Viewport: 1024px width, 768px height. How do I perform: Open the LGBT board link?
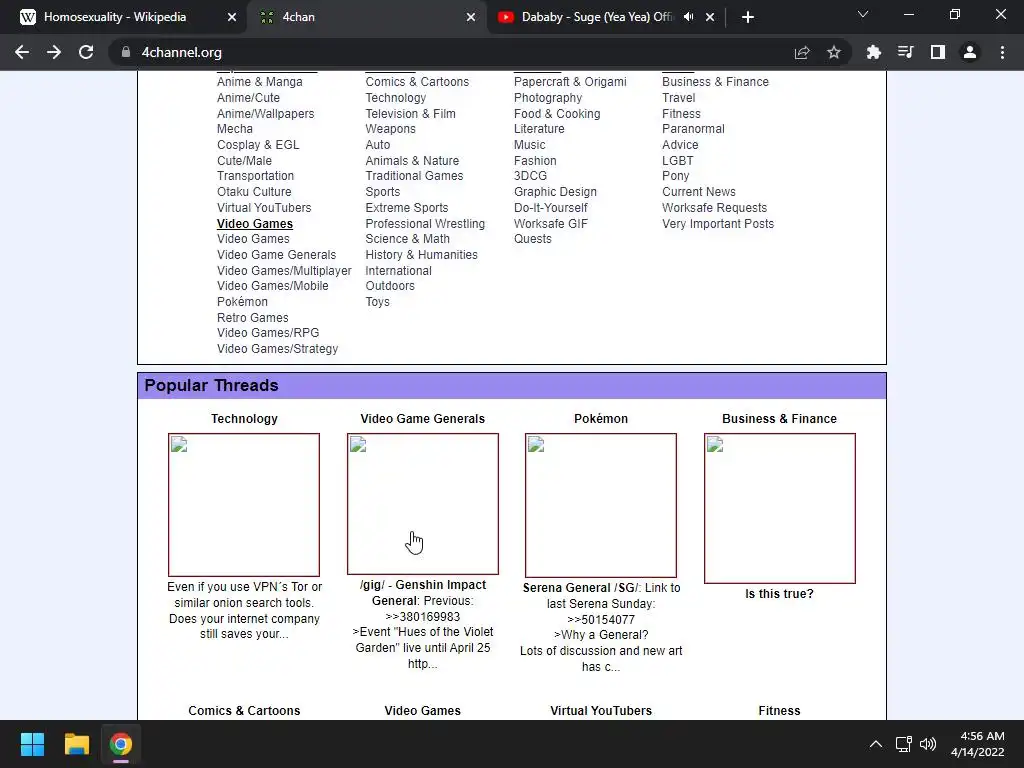pos(678,161)
